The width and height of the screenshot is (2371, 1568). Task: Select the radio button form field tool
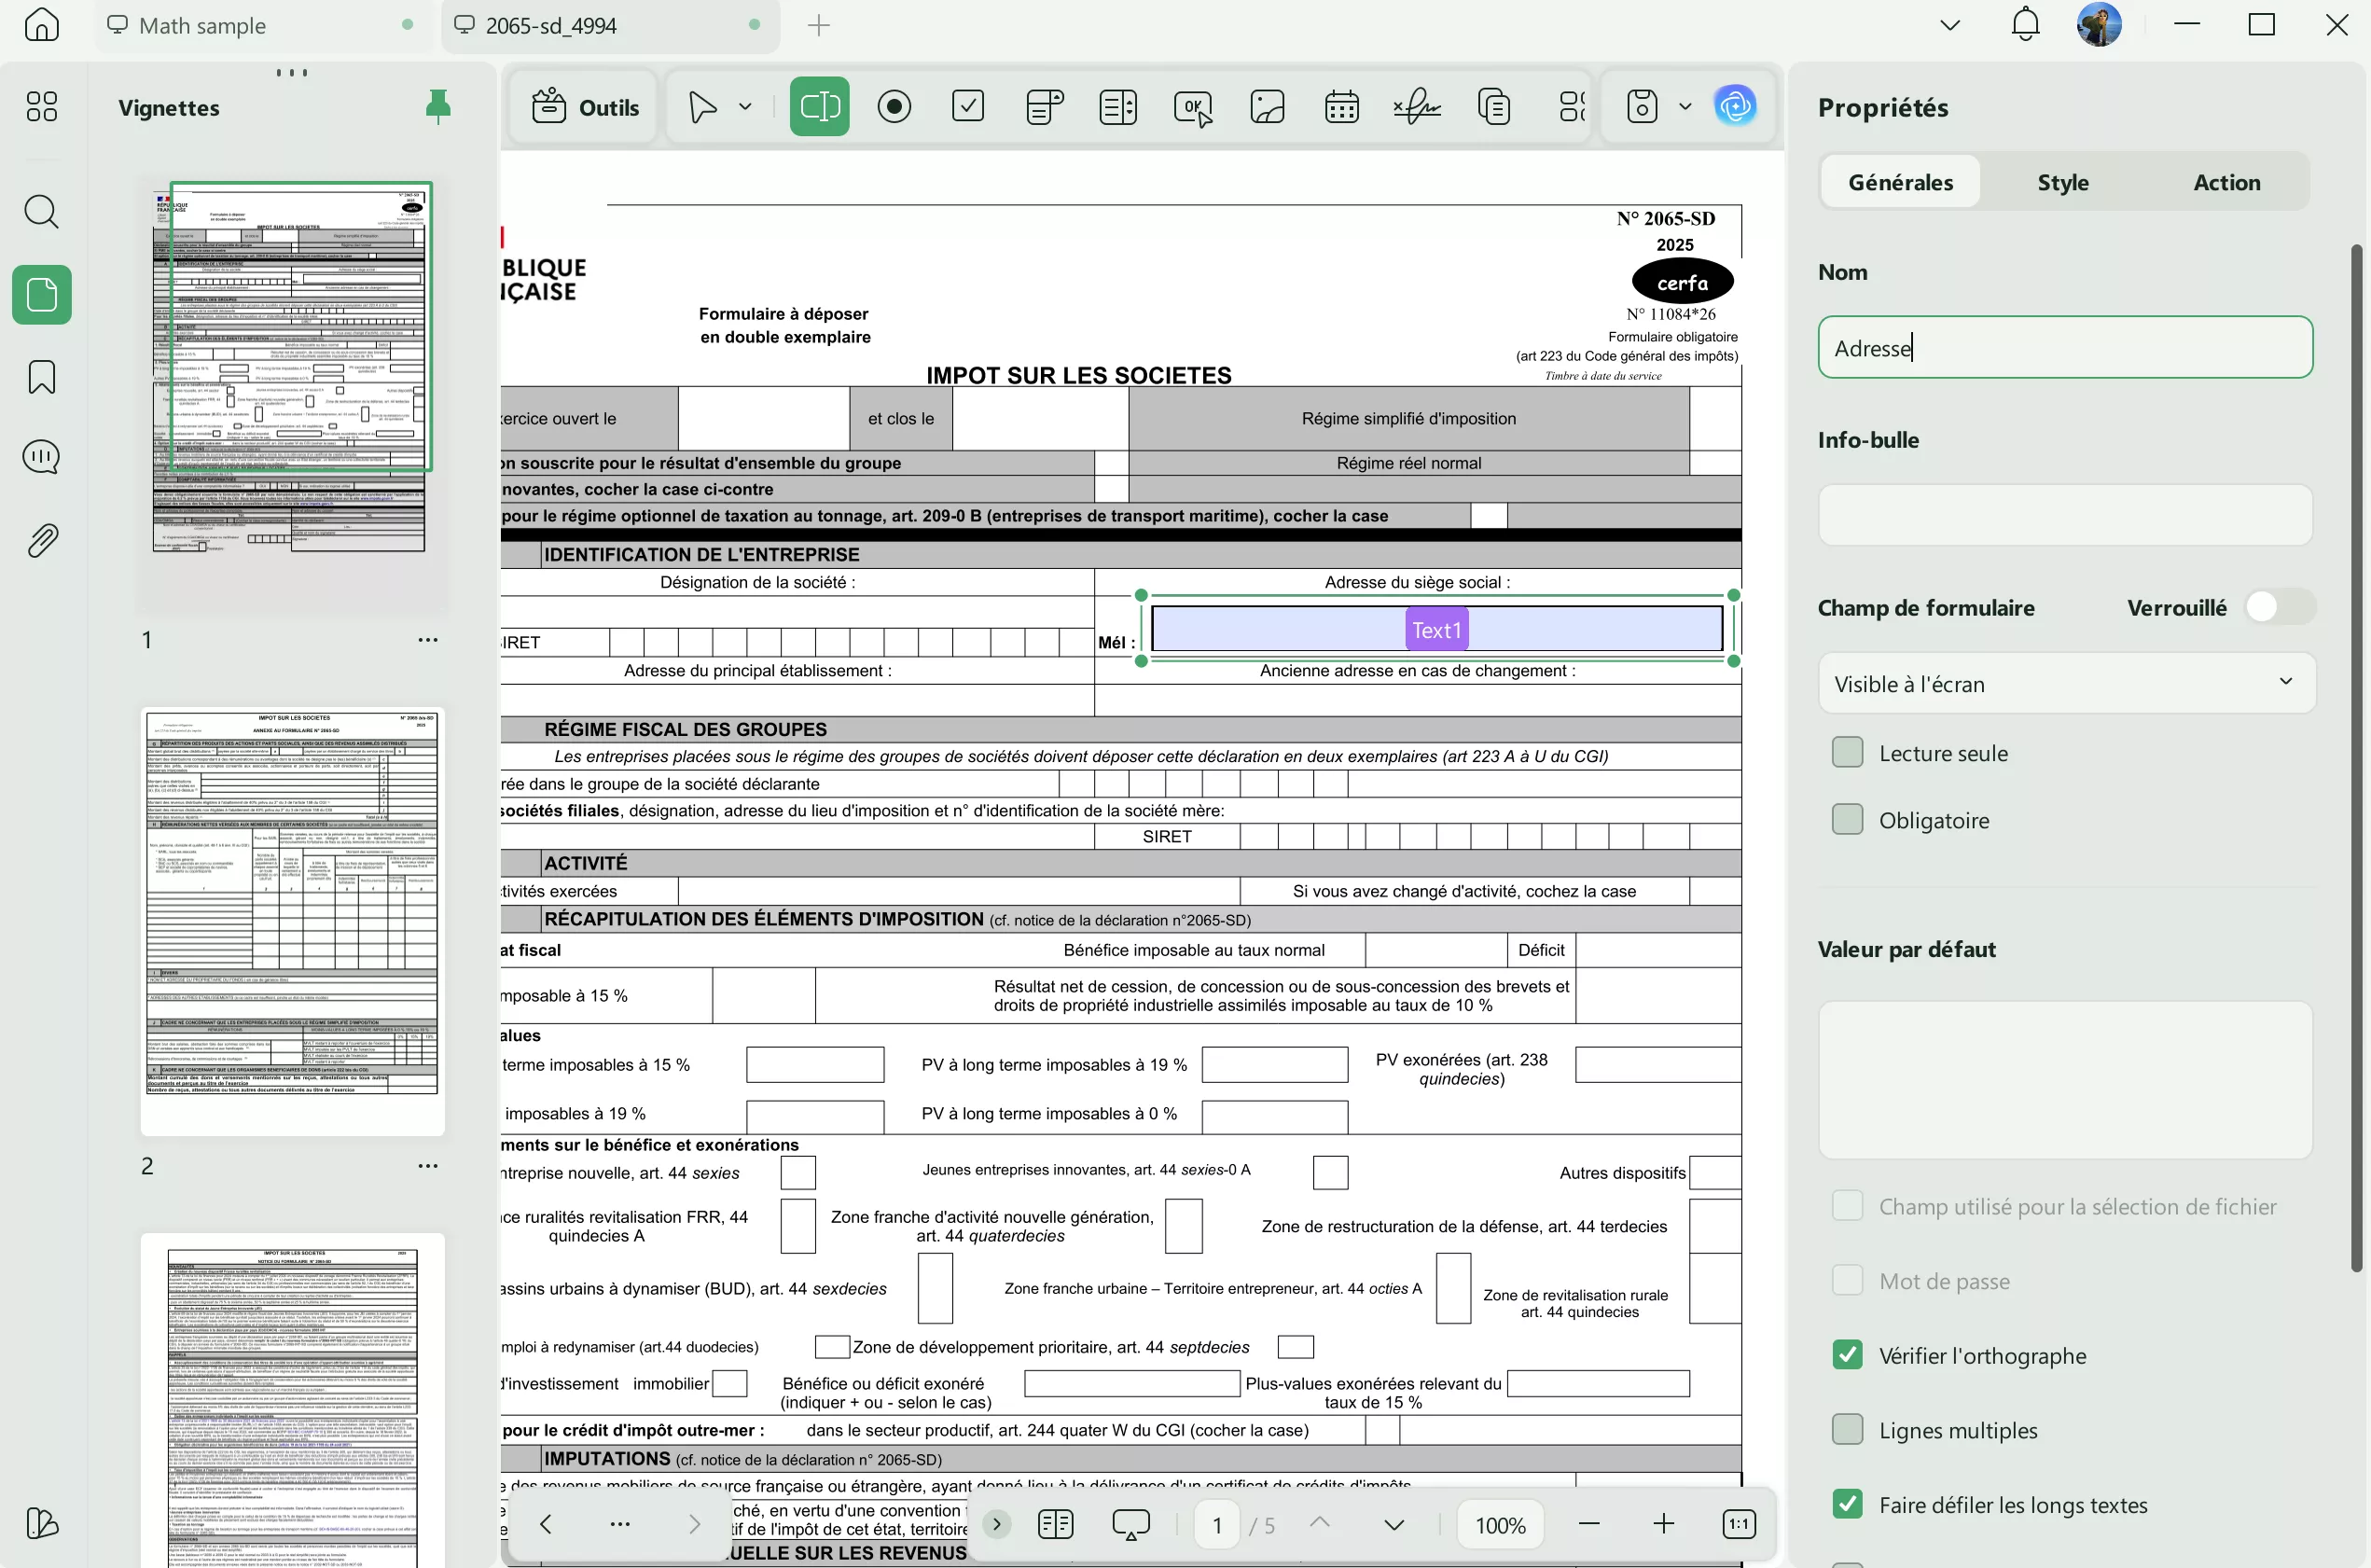pos(894,106)
